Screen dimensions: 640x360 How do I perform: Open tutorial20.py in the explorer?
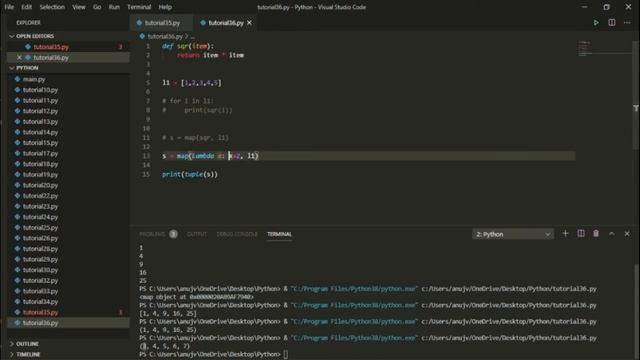pos(69,185)
